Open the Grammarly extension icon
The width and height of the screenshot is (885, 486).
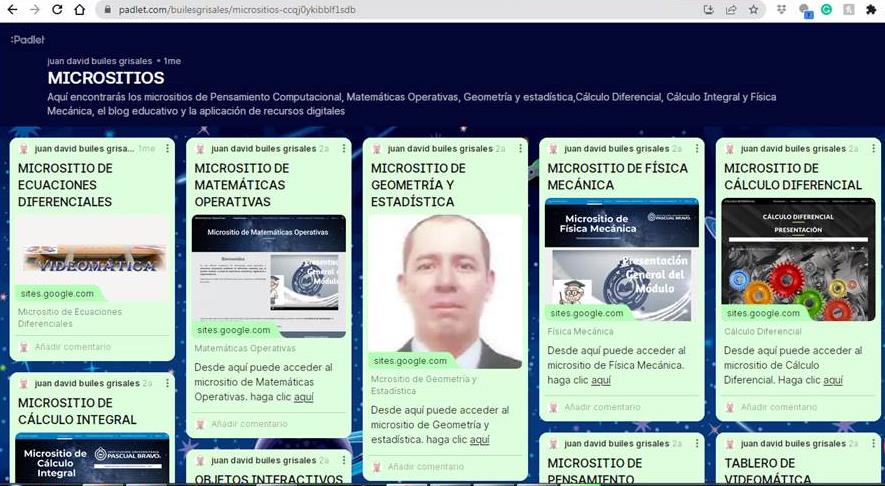pos(826,9)
